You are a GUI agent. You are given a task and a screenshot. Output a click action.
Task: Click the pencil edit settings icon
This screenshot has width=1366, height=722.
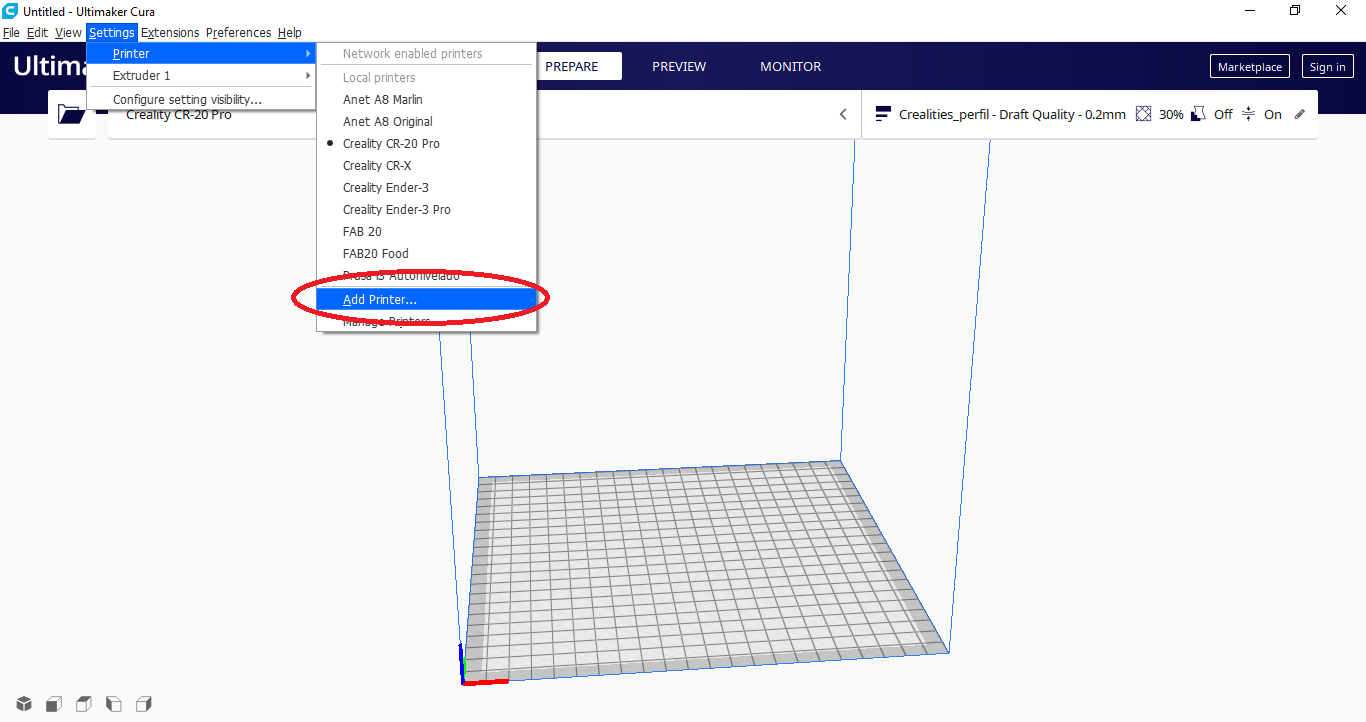(x=1300, y=114)
